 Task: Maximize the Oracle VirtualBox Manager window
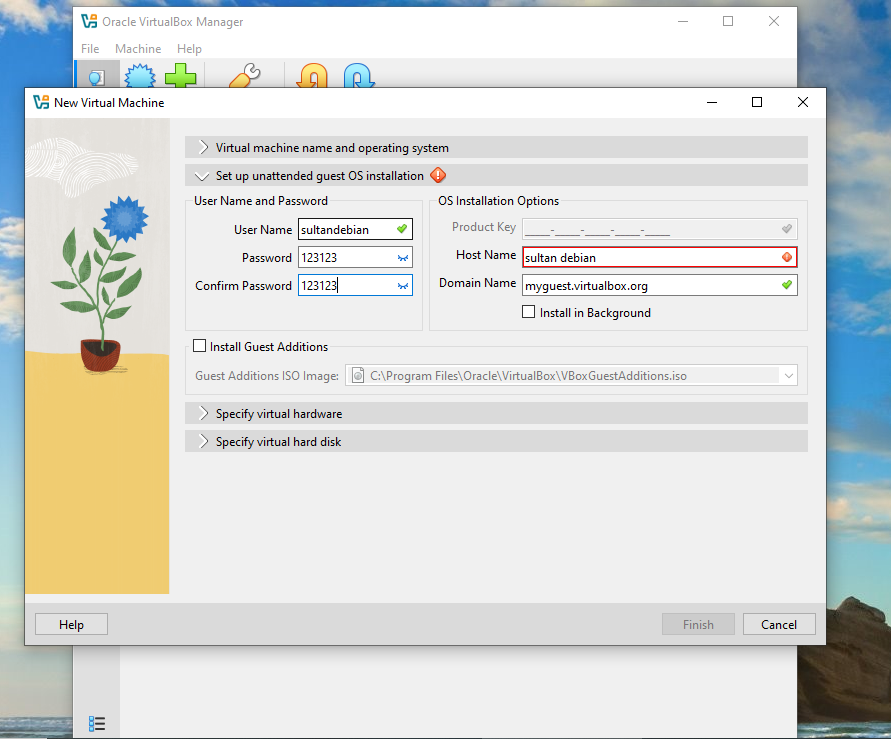point(728,22)
